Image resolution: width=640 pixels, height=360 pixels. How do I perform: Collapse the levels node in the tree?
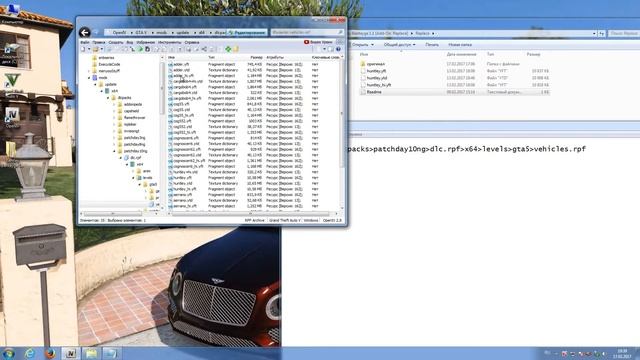(x=134, y=178)
